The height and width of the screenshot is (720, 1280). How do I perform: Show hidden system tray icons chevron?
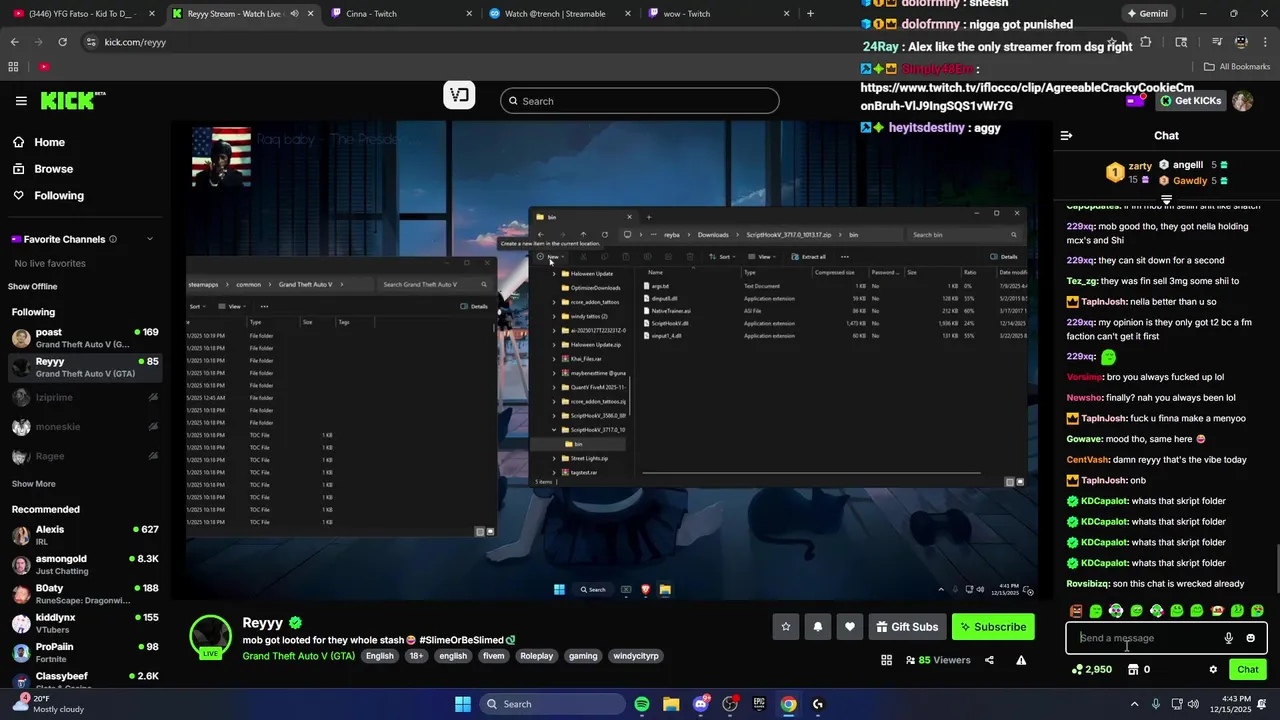1134,704
